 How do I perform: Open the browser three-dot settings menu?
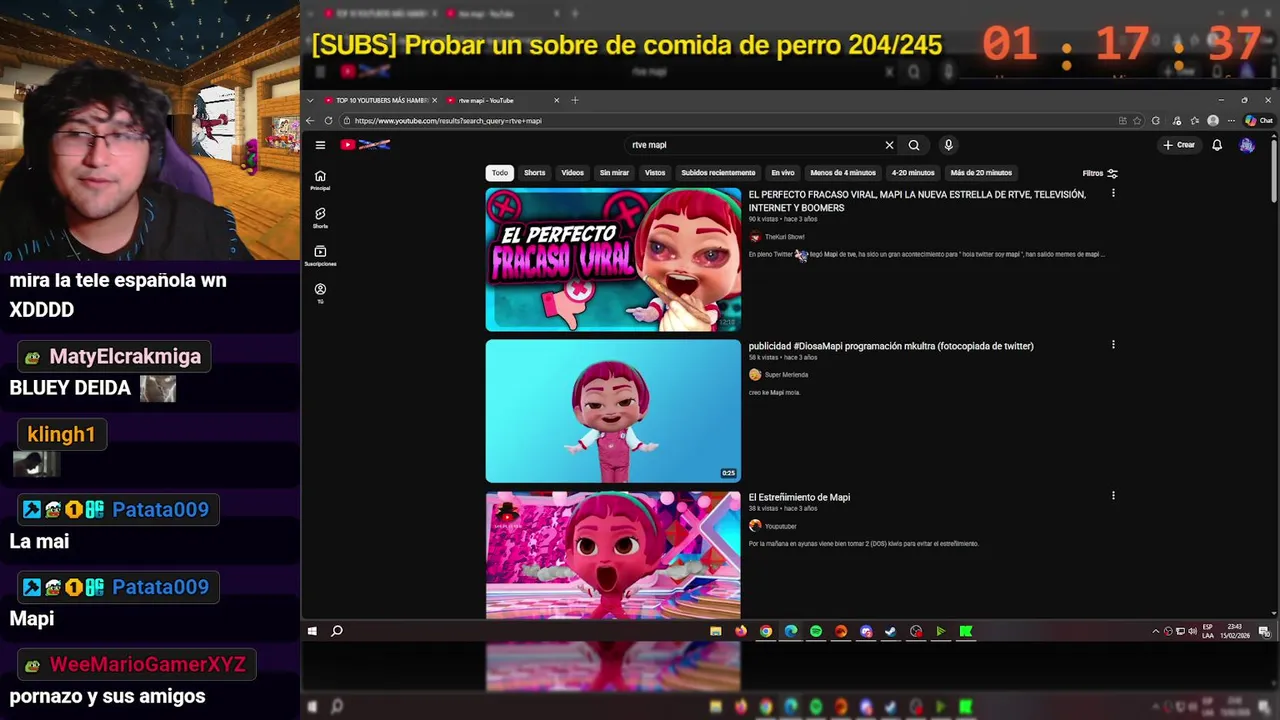click(1231, 121)
